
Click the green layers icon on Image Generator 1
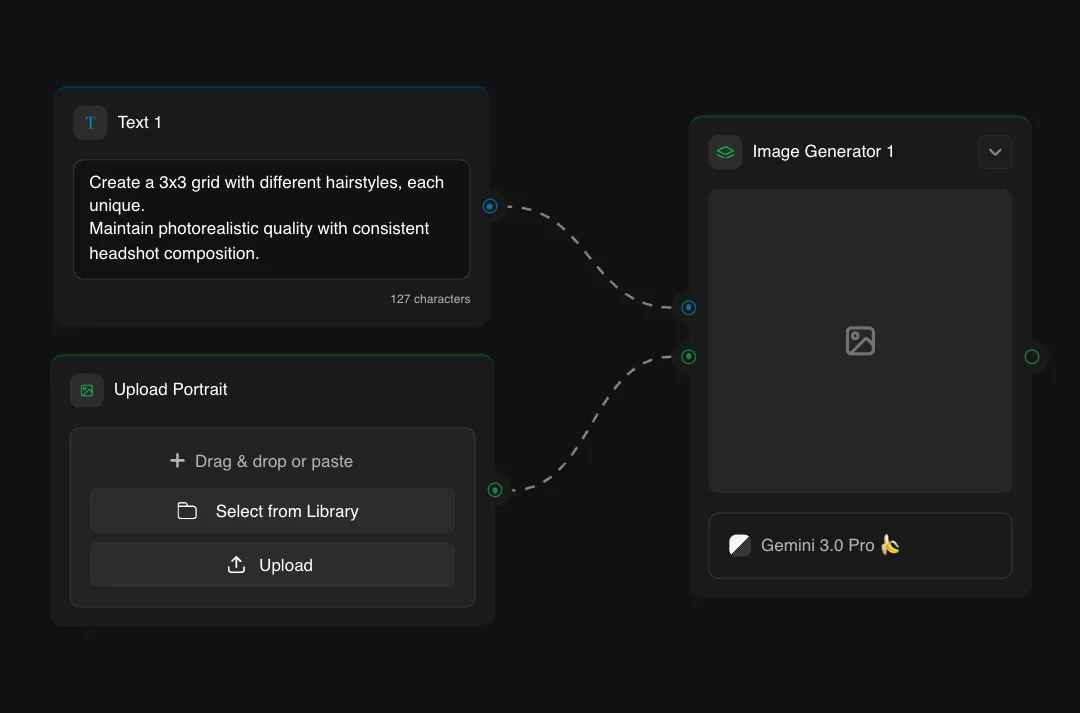click(725, 152)
